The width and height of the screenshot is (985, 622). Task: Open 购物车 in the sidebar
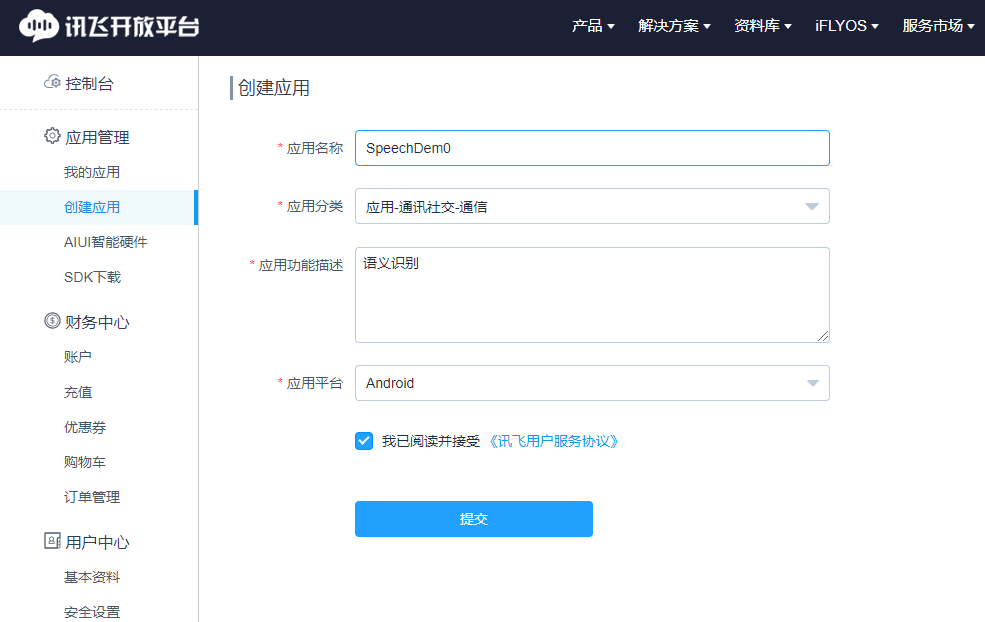[85, 462]
